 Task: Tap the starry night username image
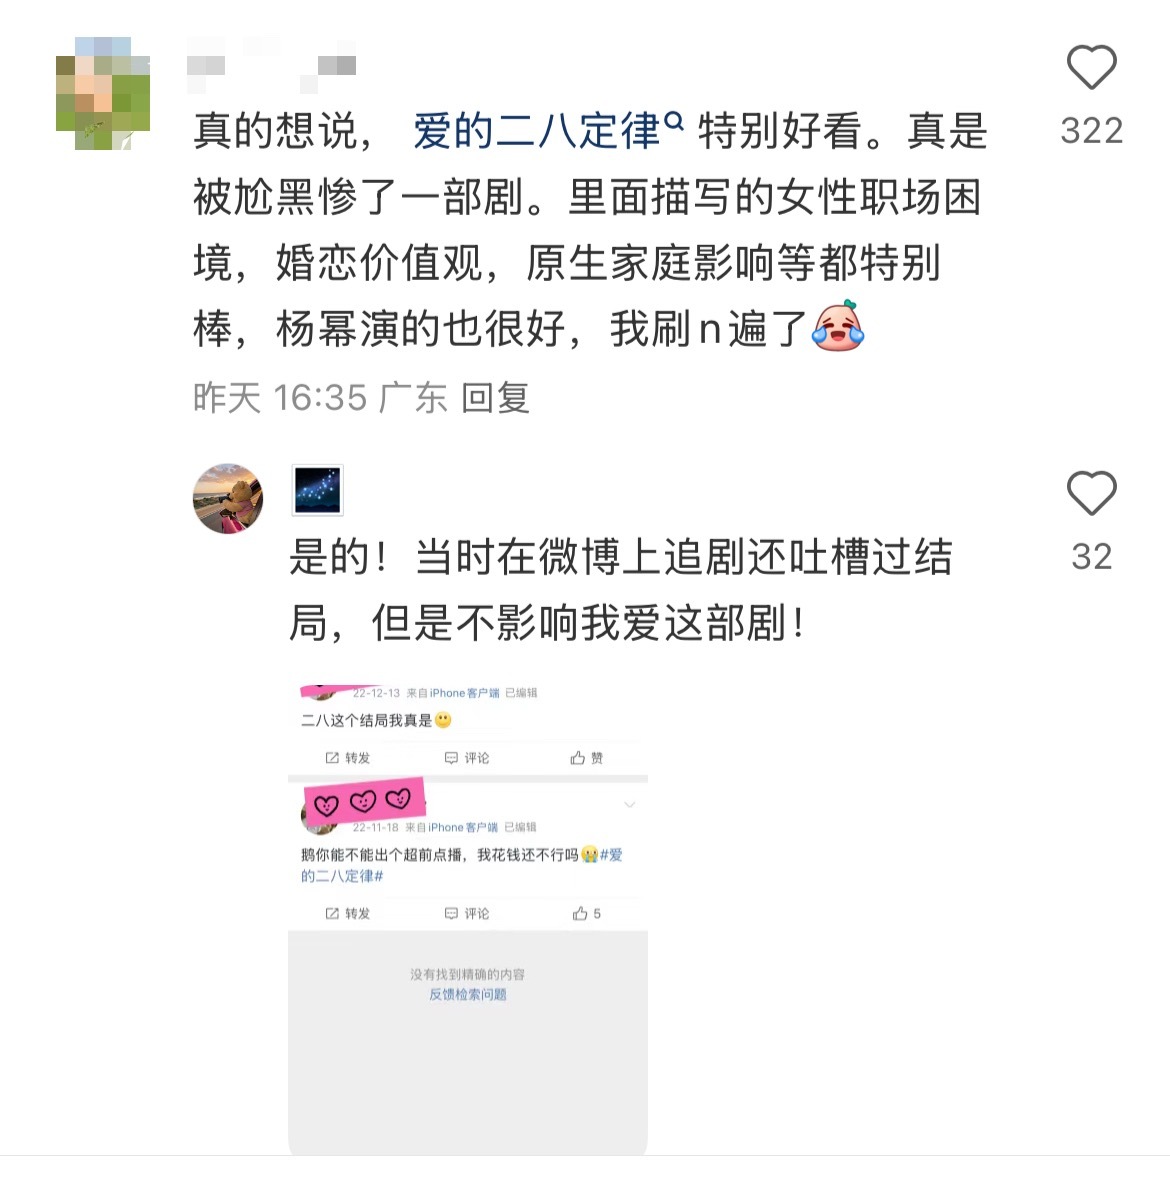click(317, 490)
